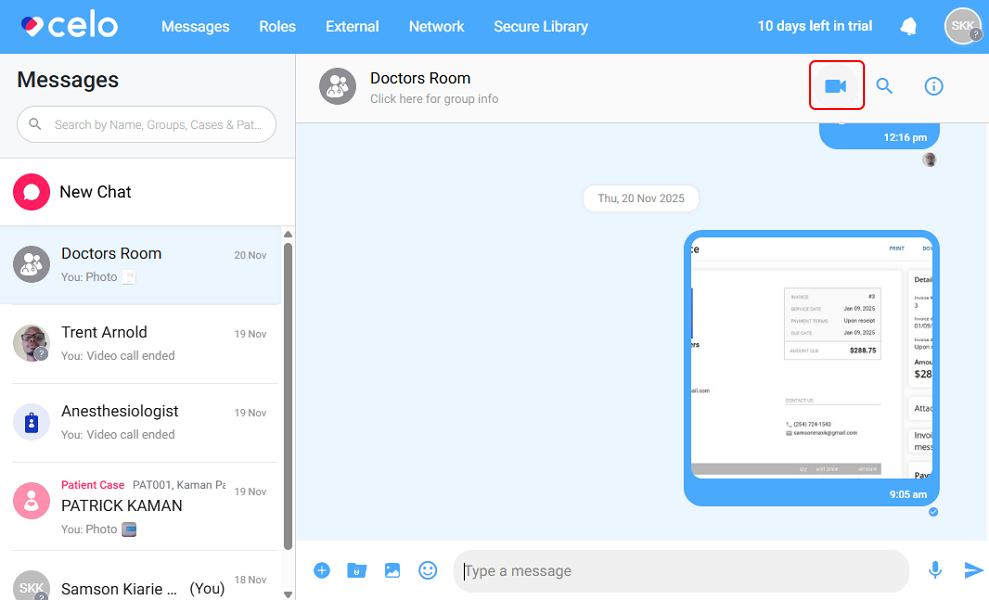Open search within the Doctors Room conversation
The height and width of the screenshot is (600, 989).
click(884, 85)
